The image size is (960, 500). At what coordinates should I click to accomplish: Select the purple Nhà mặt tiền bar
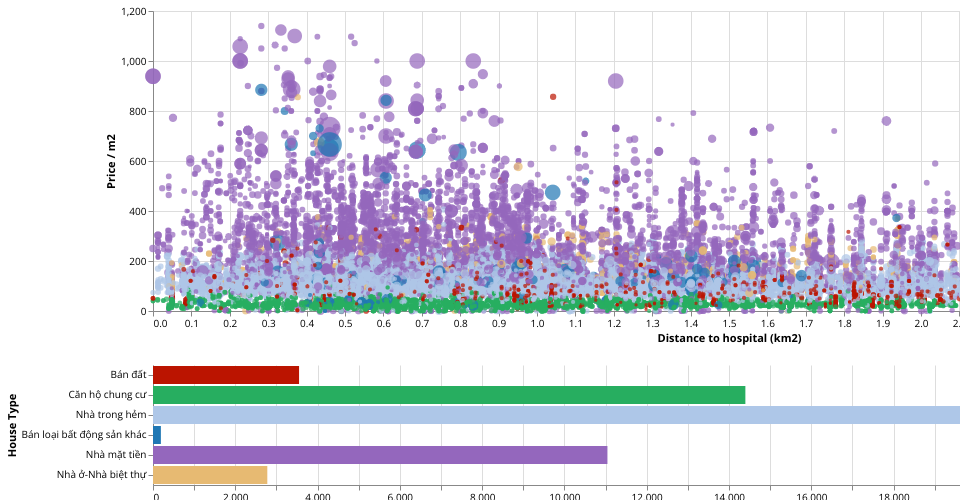(x=380, y=455)
